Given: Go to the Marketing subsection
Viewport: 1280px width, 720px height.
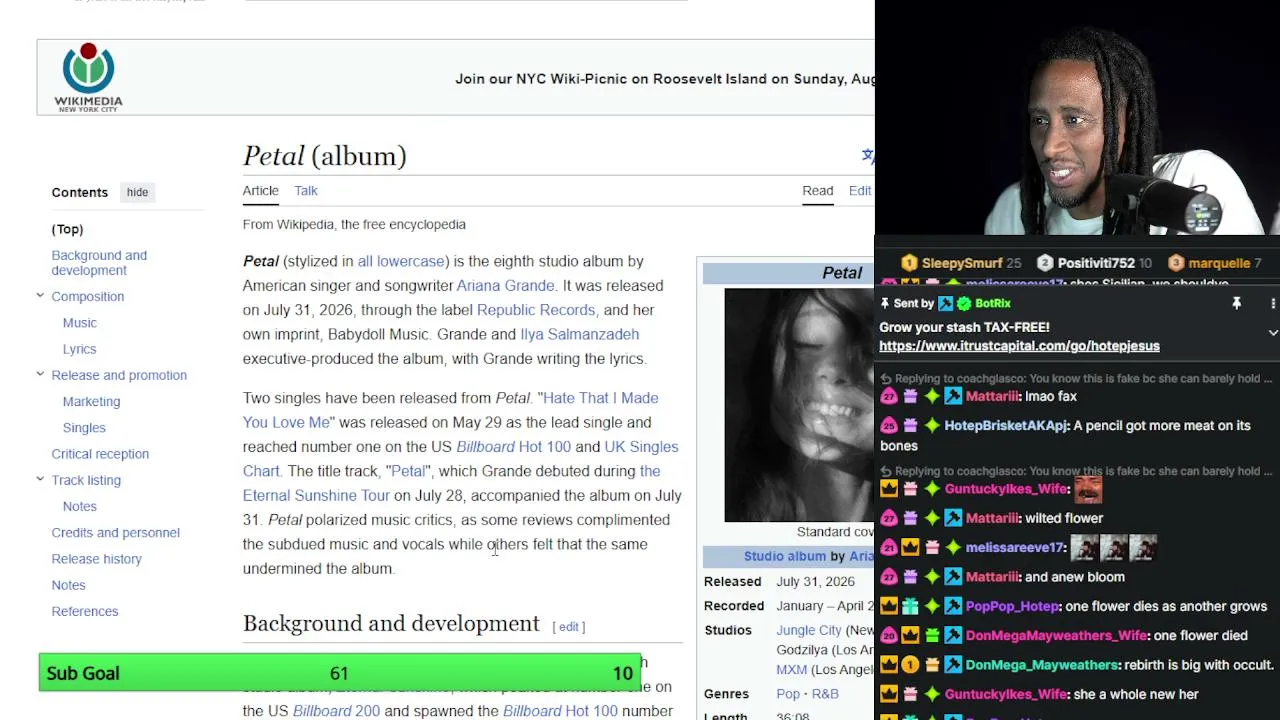Looking at the screenshot, I should point(91,401).
